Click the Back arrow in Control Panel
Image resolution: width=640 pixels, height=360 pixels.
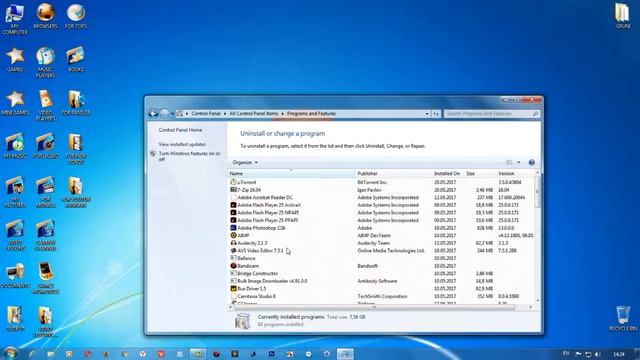(x=153, y=114)
